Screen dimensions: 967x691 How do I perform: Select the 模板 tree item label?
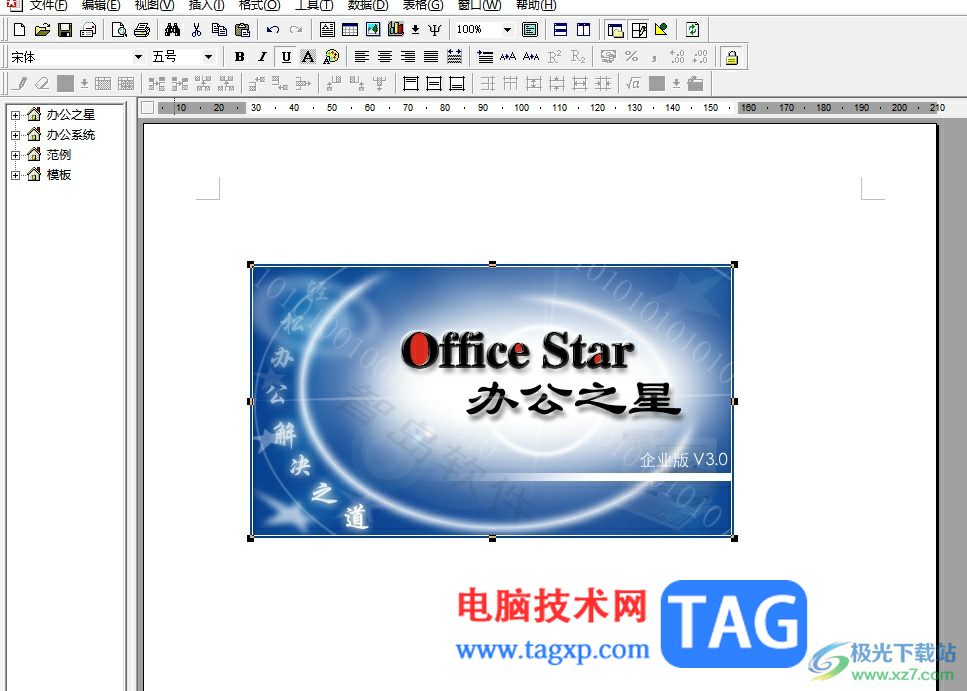point(59,175)
